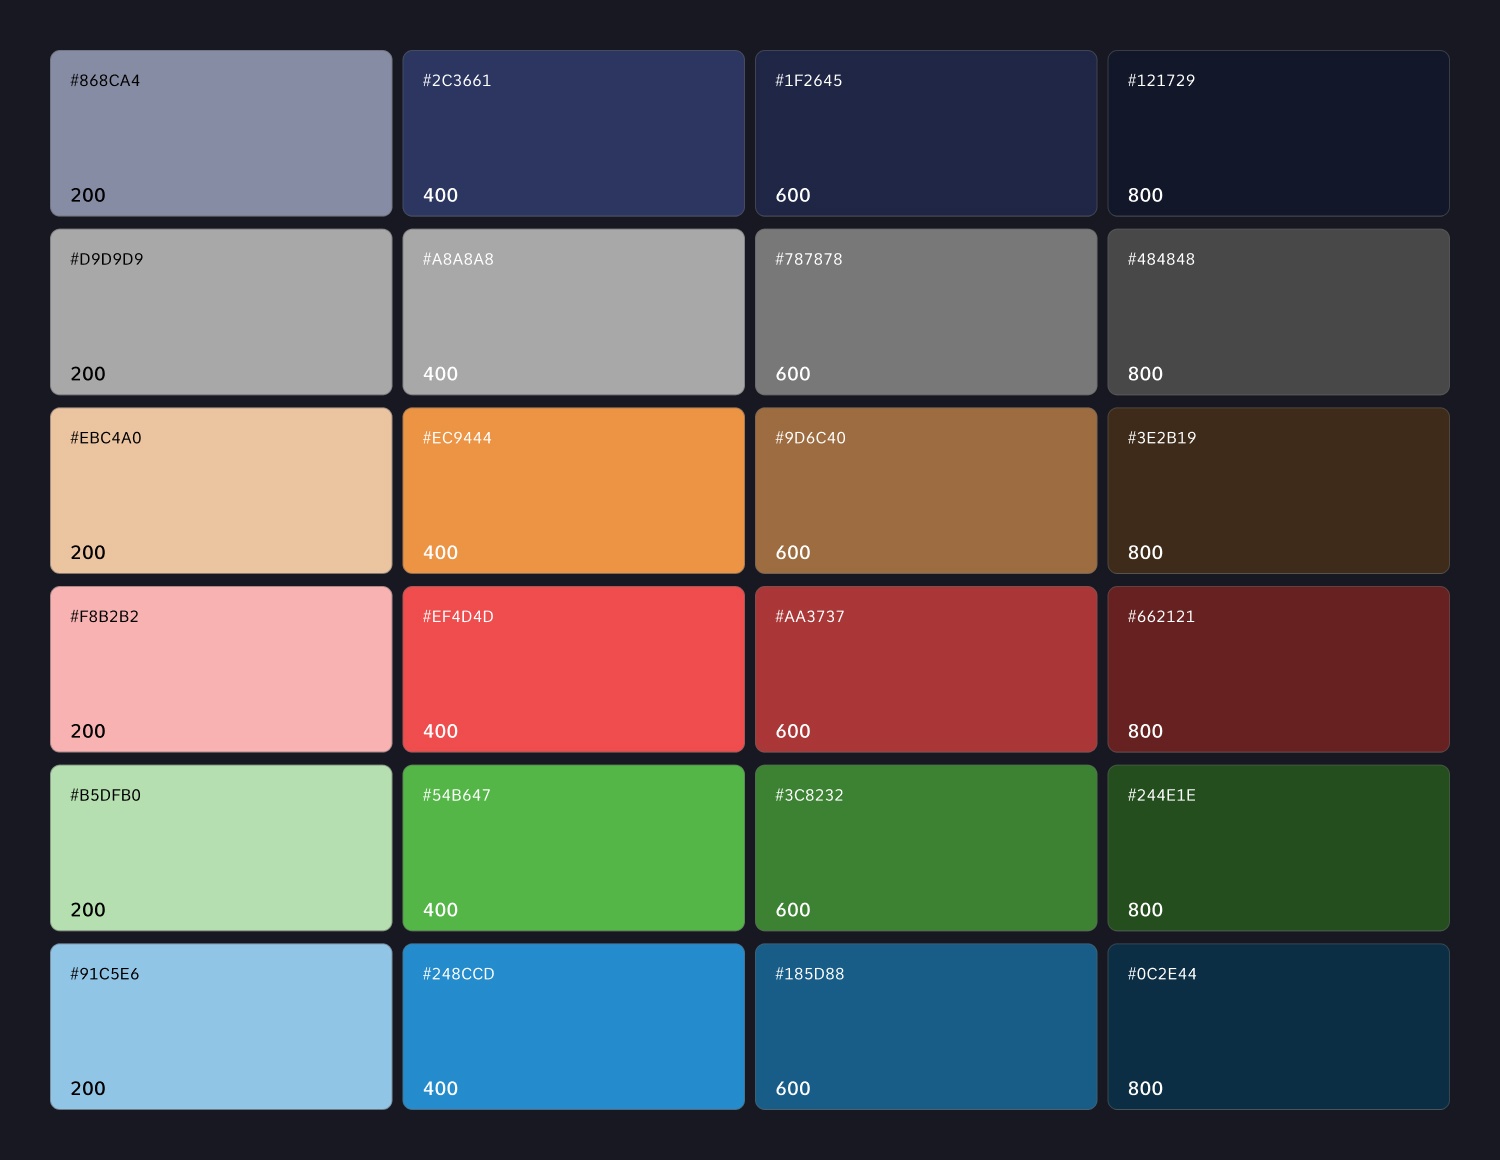1500x1160 pixels.
Task: Choose the dark green #244E1E swatch
Action: point(1278,848)
